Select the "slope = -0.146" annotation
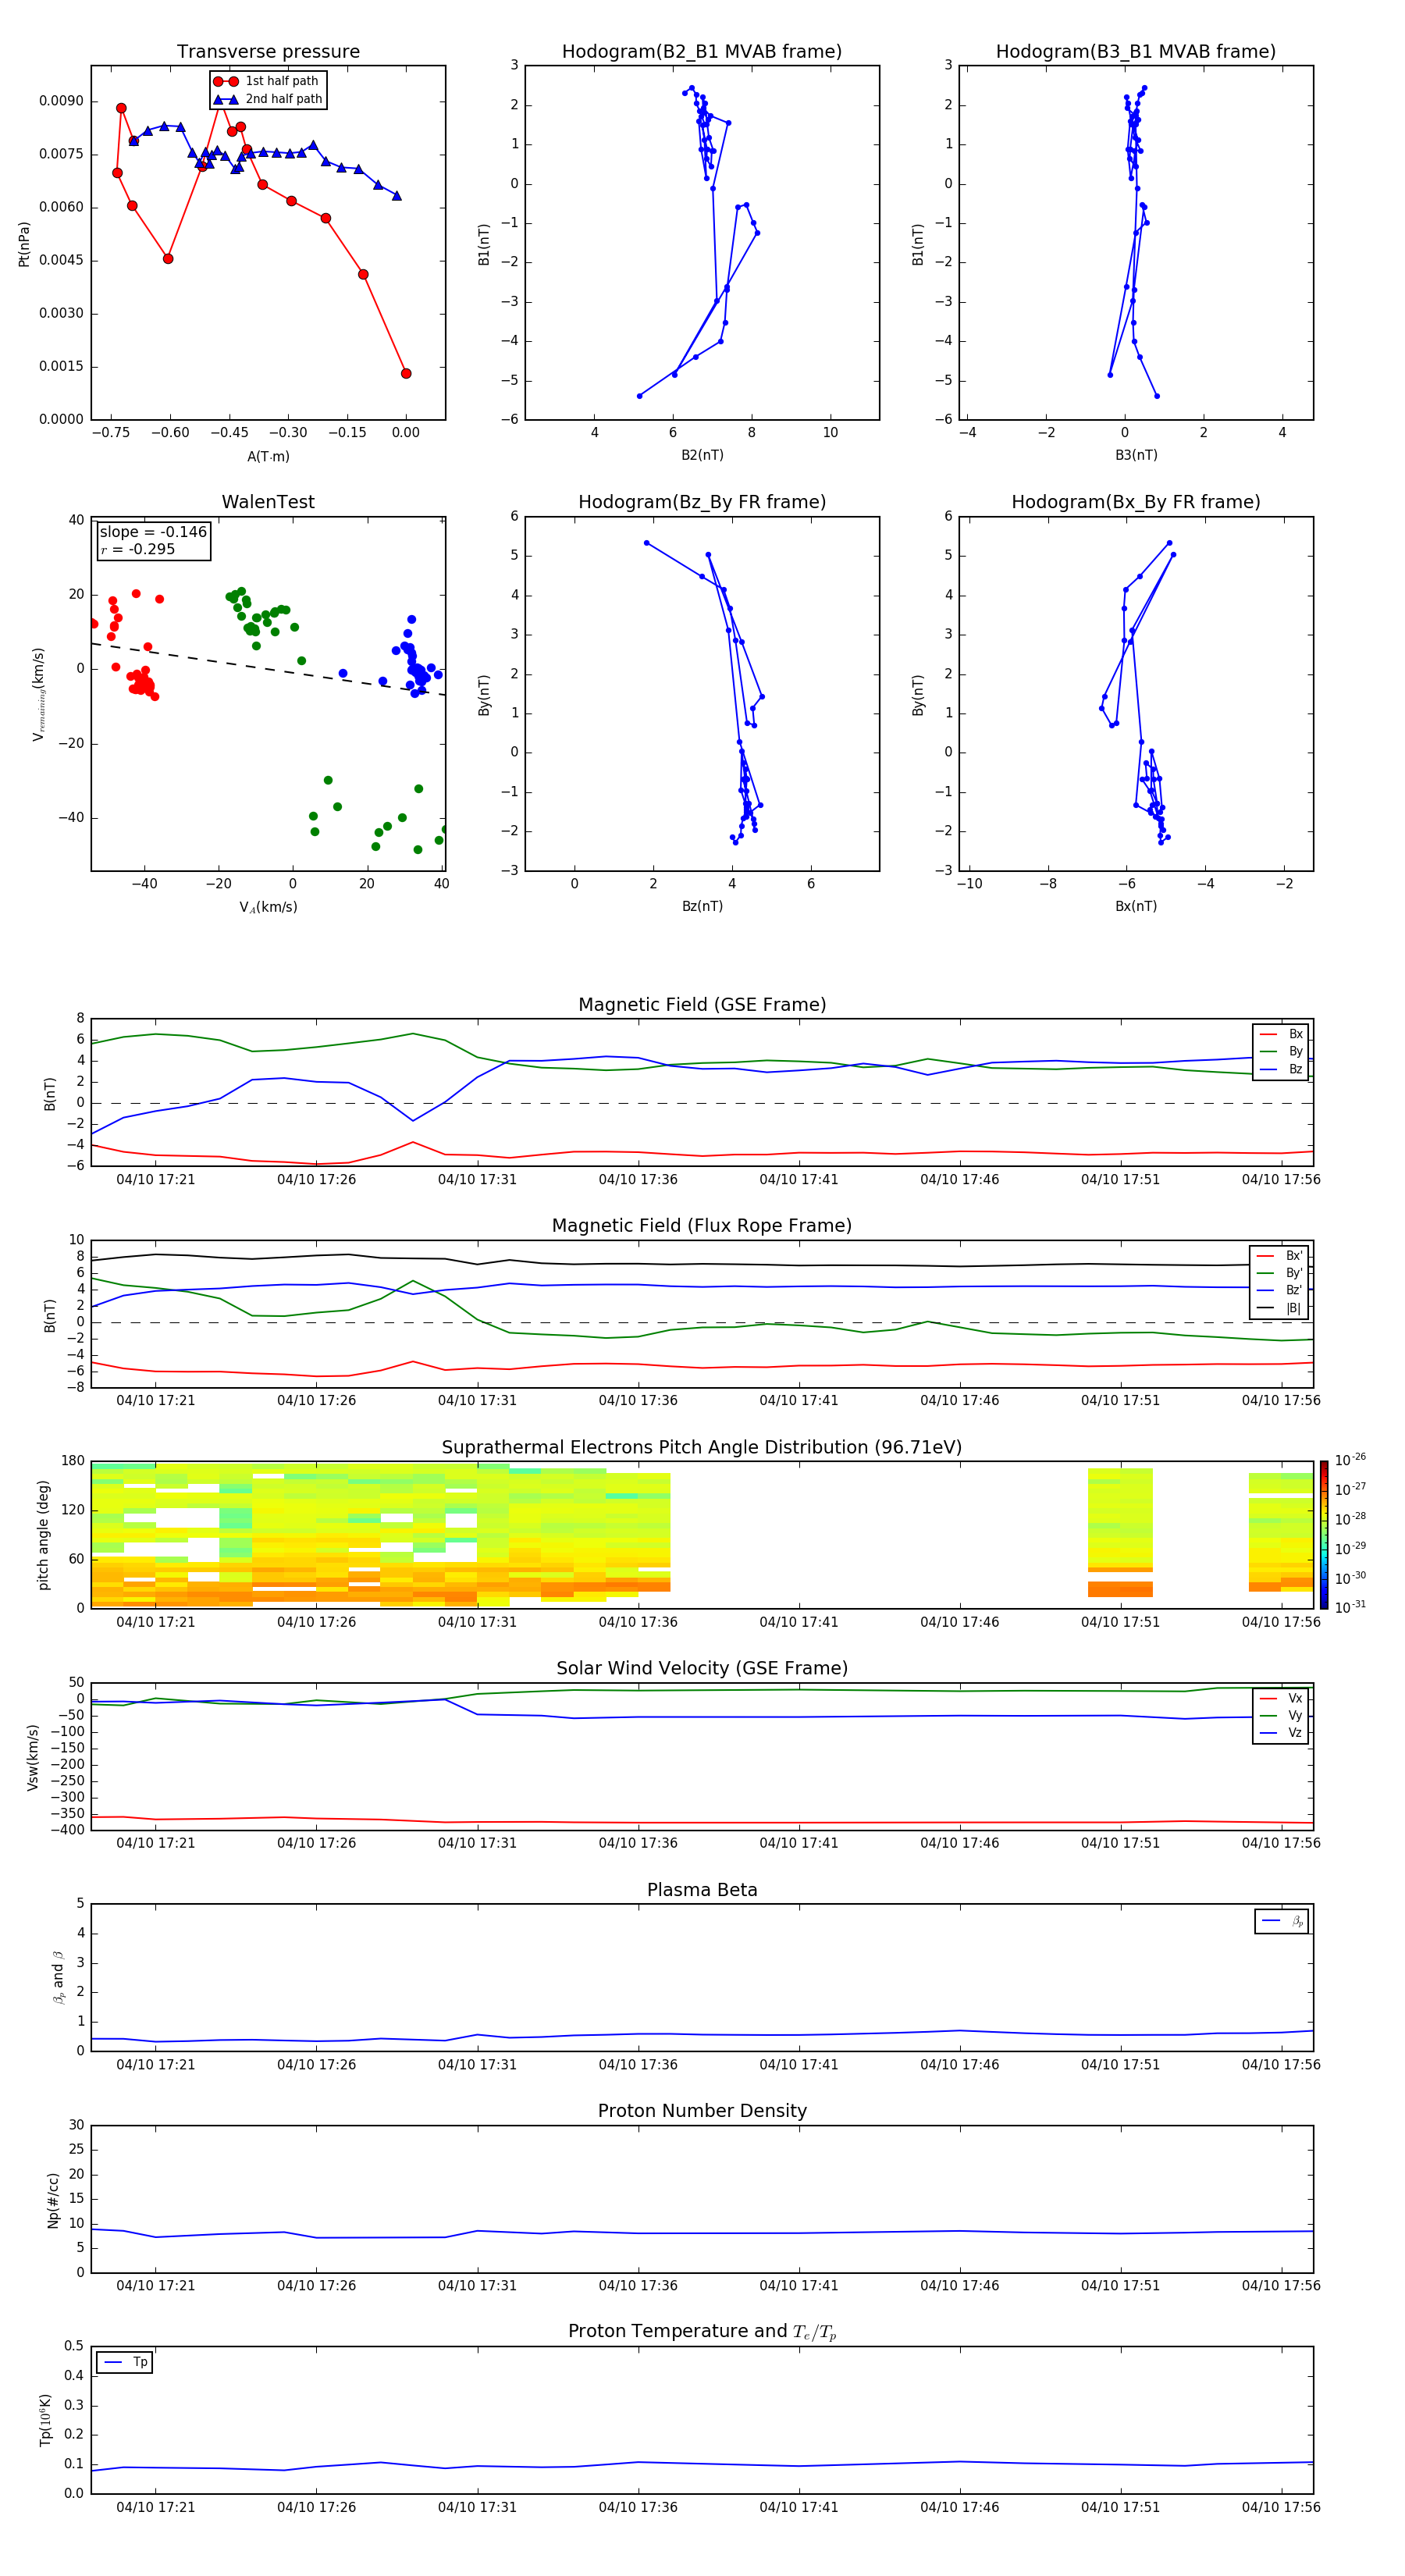This screenshot has height=2576, width=1405. 153,532
